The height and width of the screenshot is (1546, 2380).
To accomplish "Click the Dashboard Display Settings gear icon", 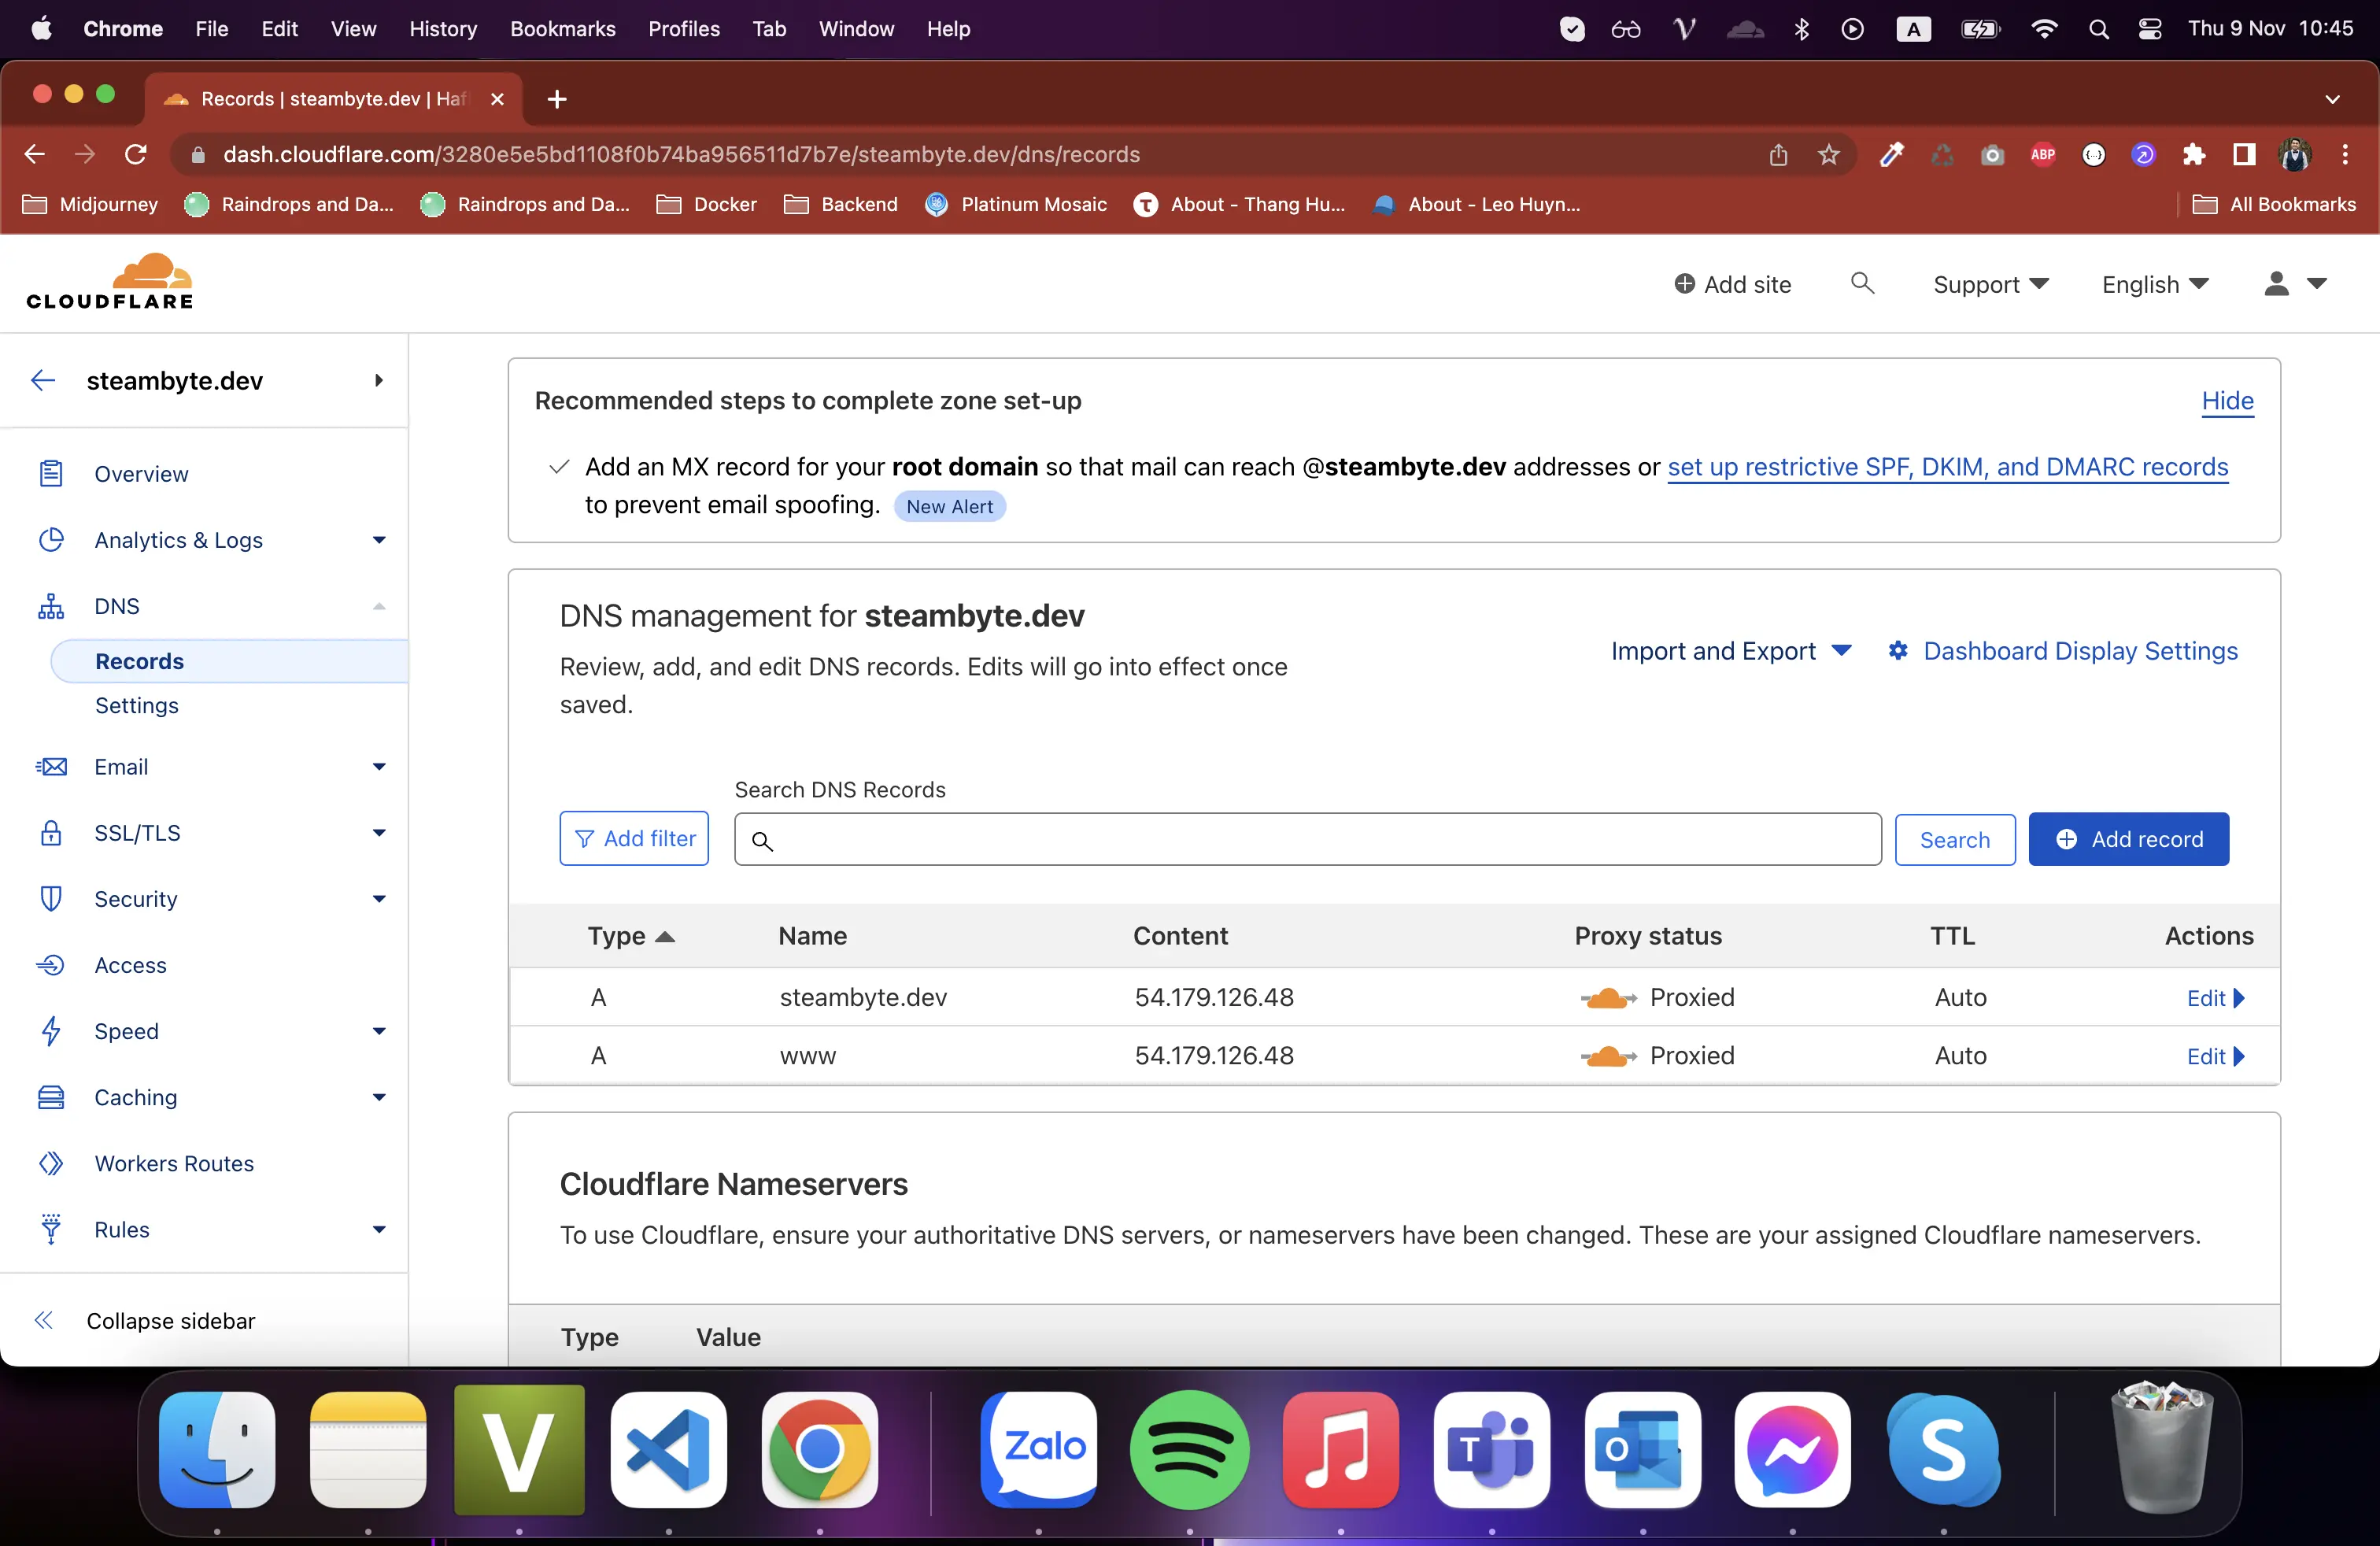I will coord(1897,651).
